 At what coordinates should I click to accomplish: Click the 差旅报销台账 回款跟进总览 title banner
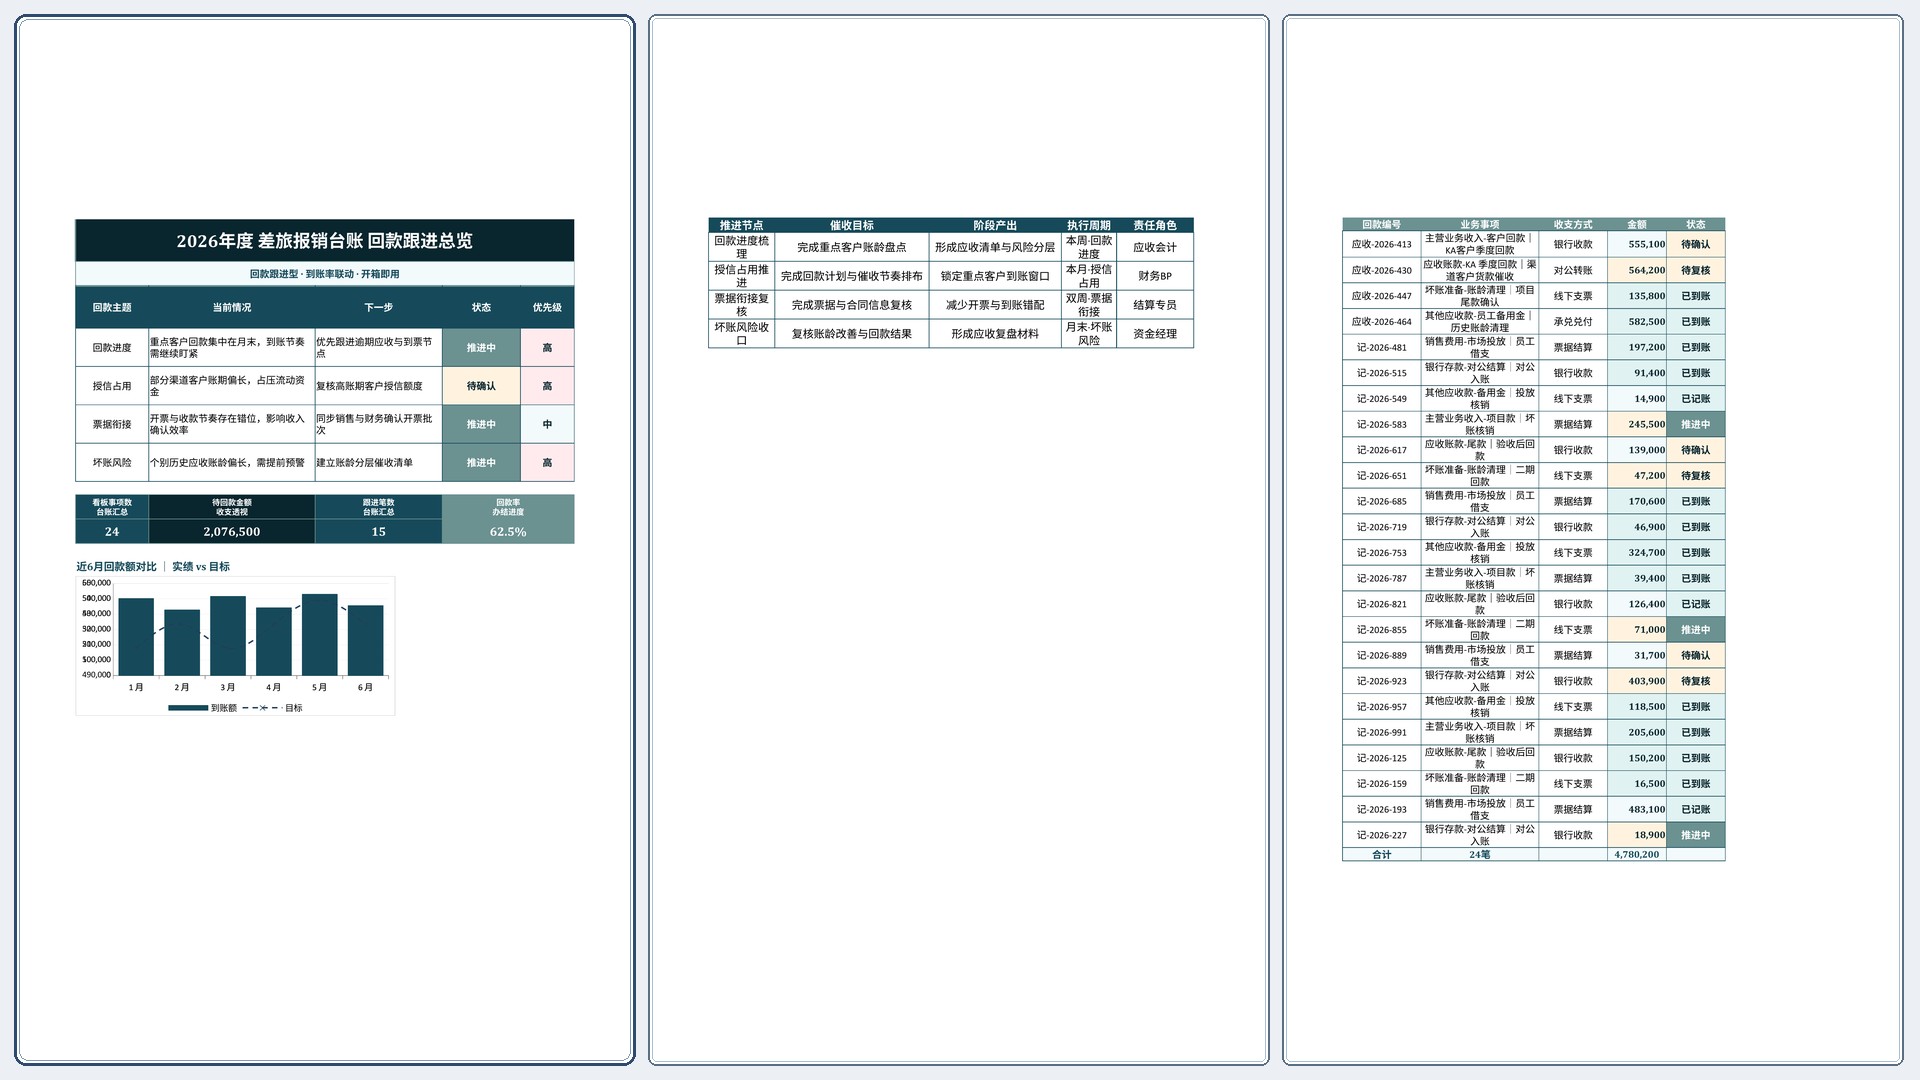[x=324, y=240]
